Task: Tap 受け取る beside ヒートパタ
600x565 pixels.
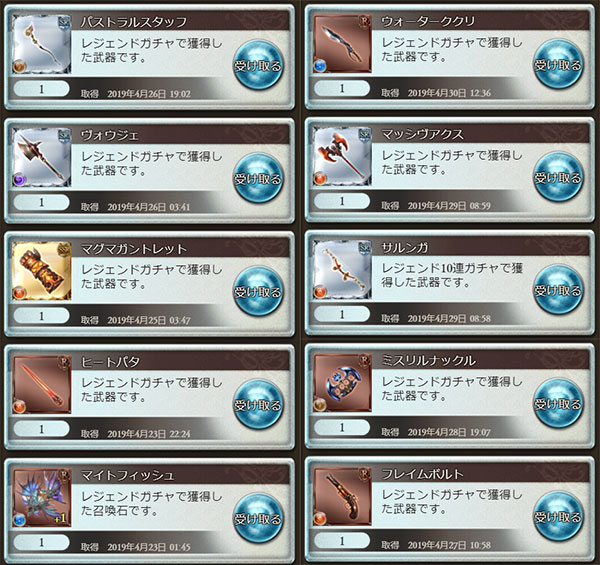Action: pos(258,405)
